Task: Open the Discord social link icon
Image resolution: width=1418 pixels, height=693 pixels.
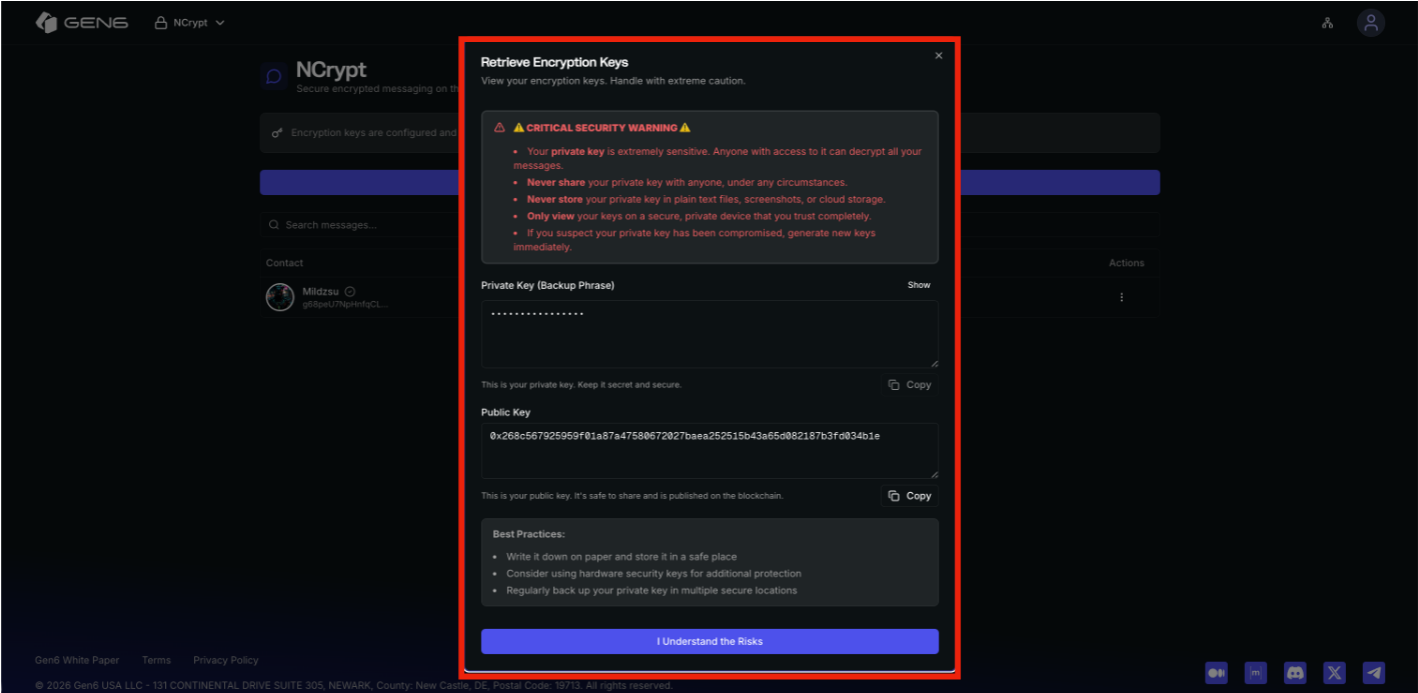Action: [x=1295, y=673]
